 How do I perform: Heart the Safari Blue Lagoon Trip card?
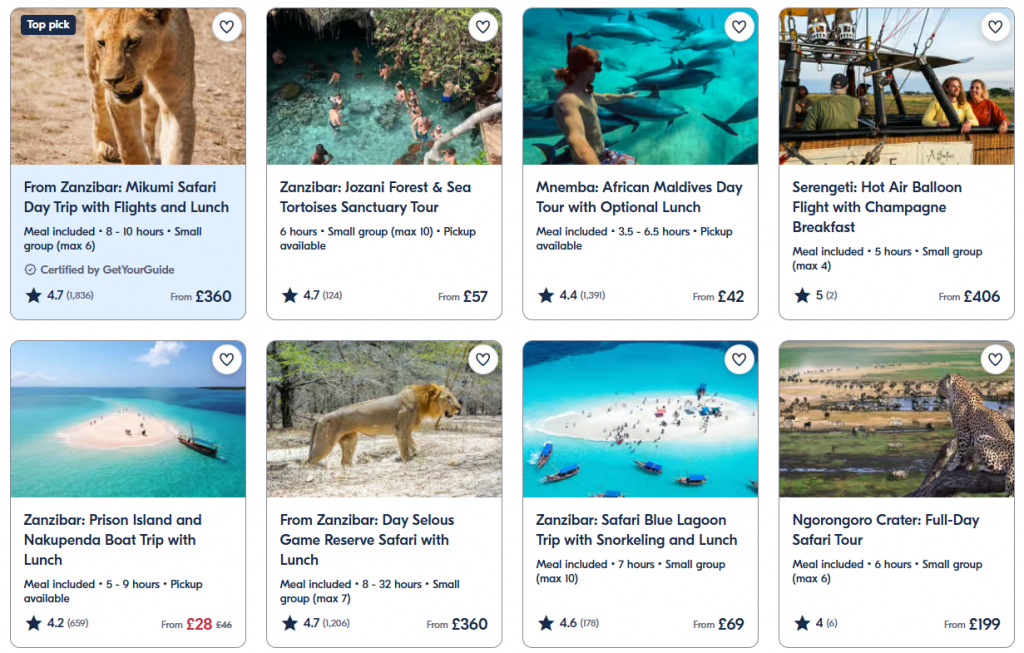click(739, 360)
